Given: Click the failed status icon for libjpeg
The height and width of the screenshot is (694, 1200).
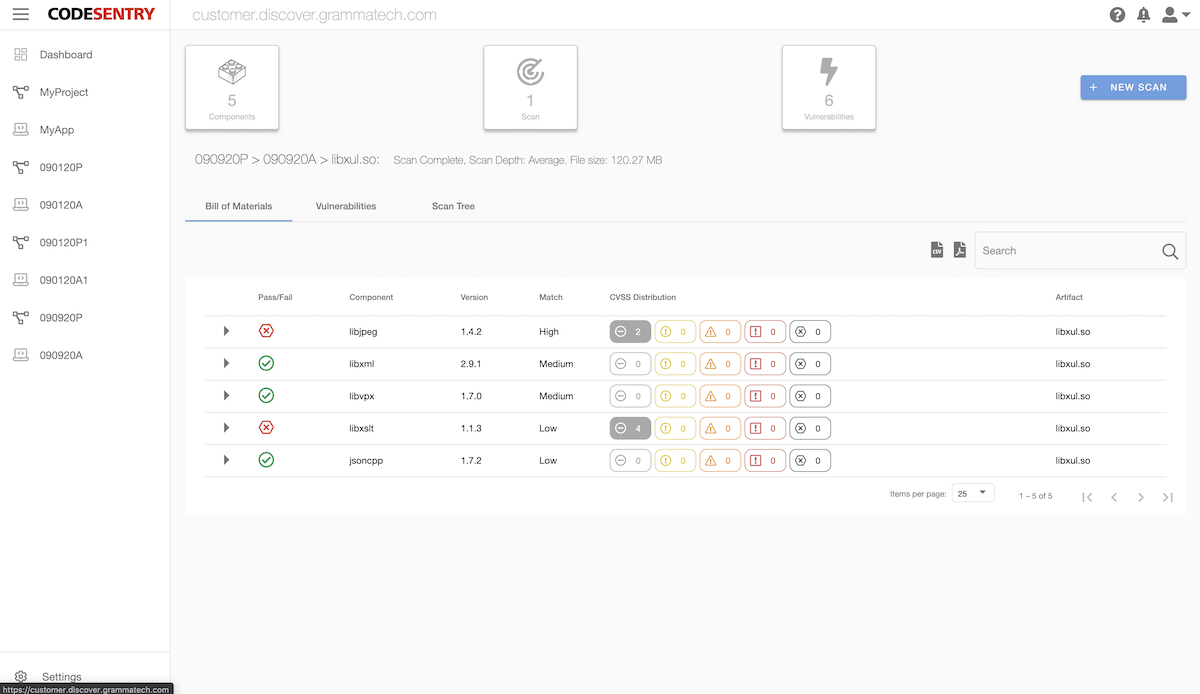Looking at the screenshot, I should coord(266,331).
